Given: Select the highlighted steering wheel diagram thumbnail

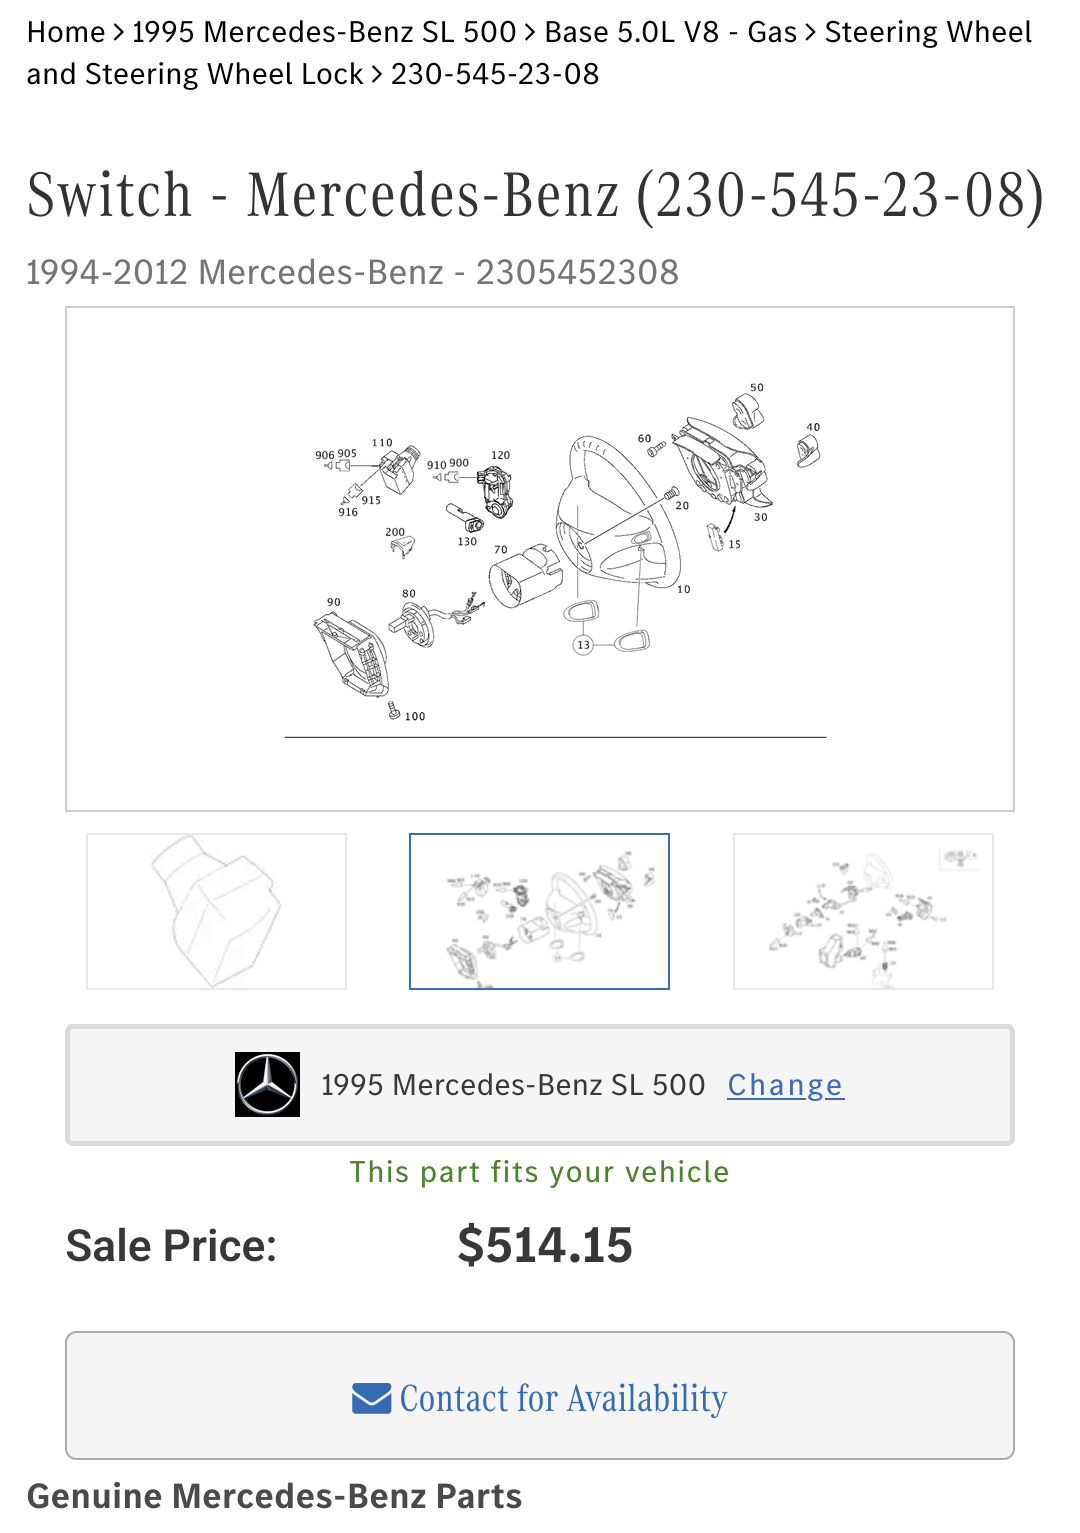Looking at the screenshot, I should [x=539, y=911].
